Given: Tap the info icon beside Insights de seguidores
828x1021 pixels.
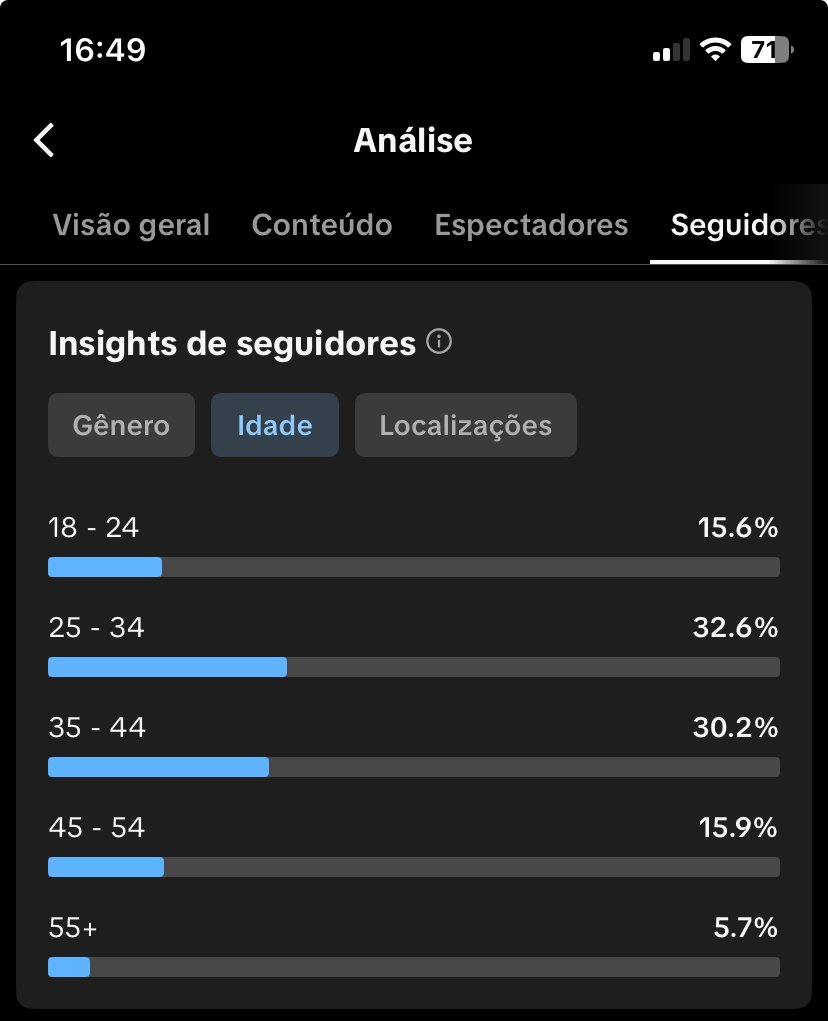Looking at the screenshot, I should pos(438,343).
